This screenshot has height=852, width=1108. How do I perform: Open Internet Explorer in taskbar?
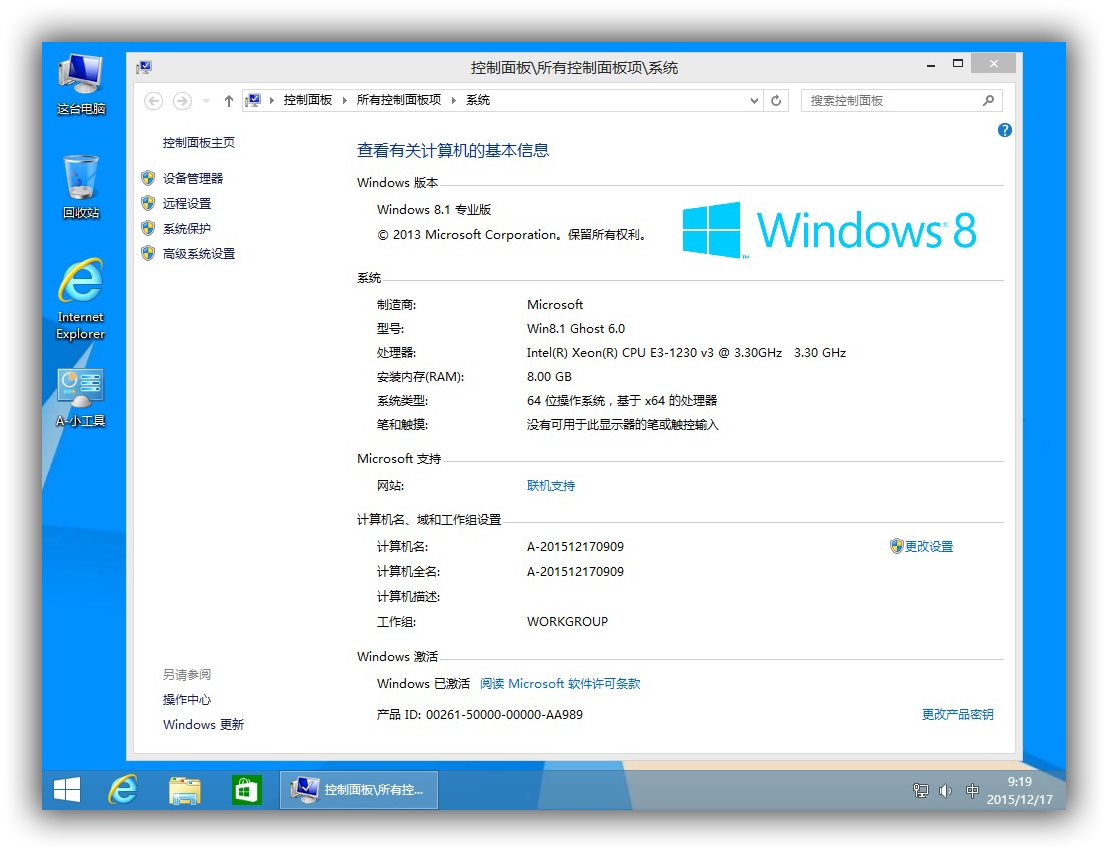point(123,790)
